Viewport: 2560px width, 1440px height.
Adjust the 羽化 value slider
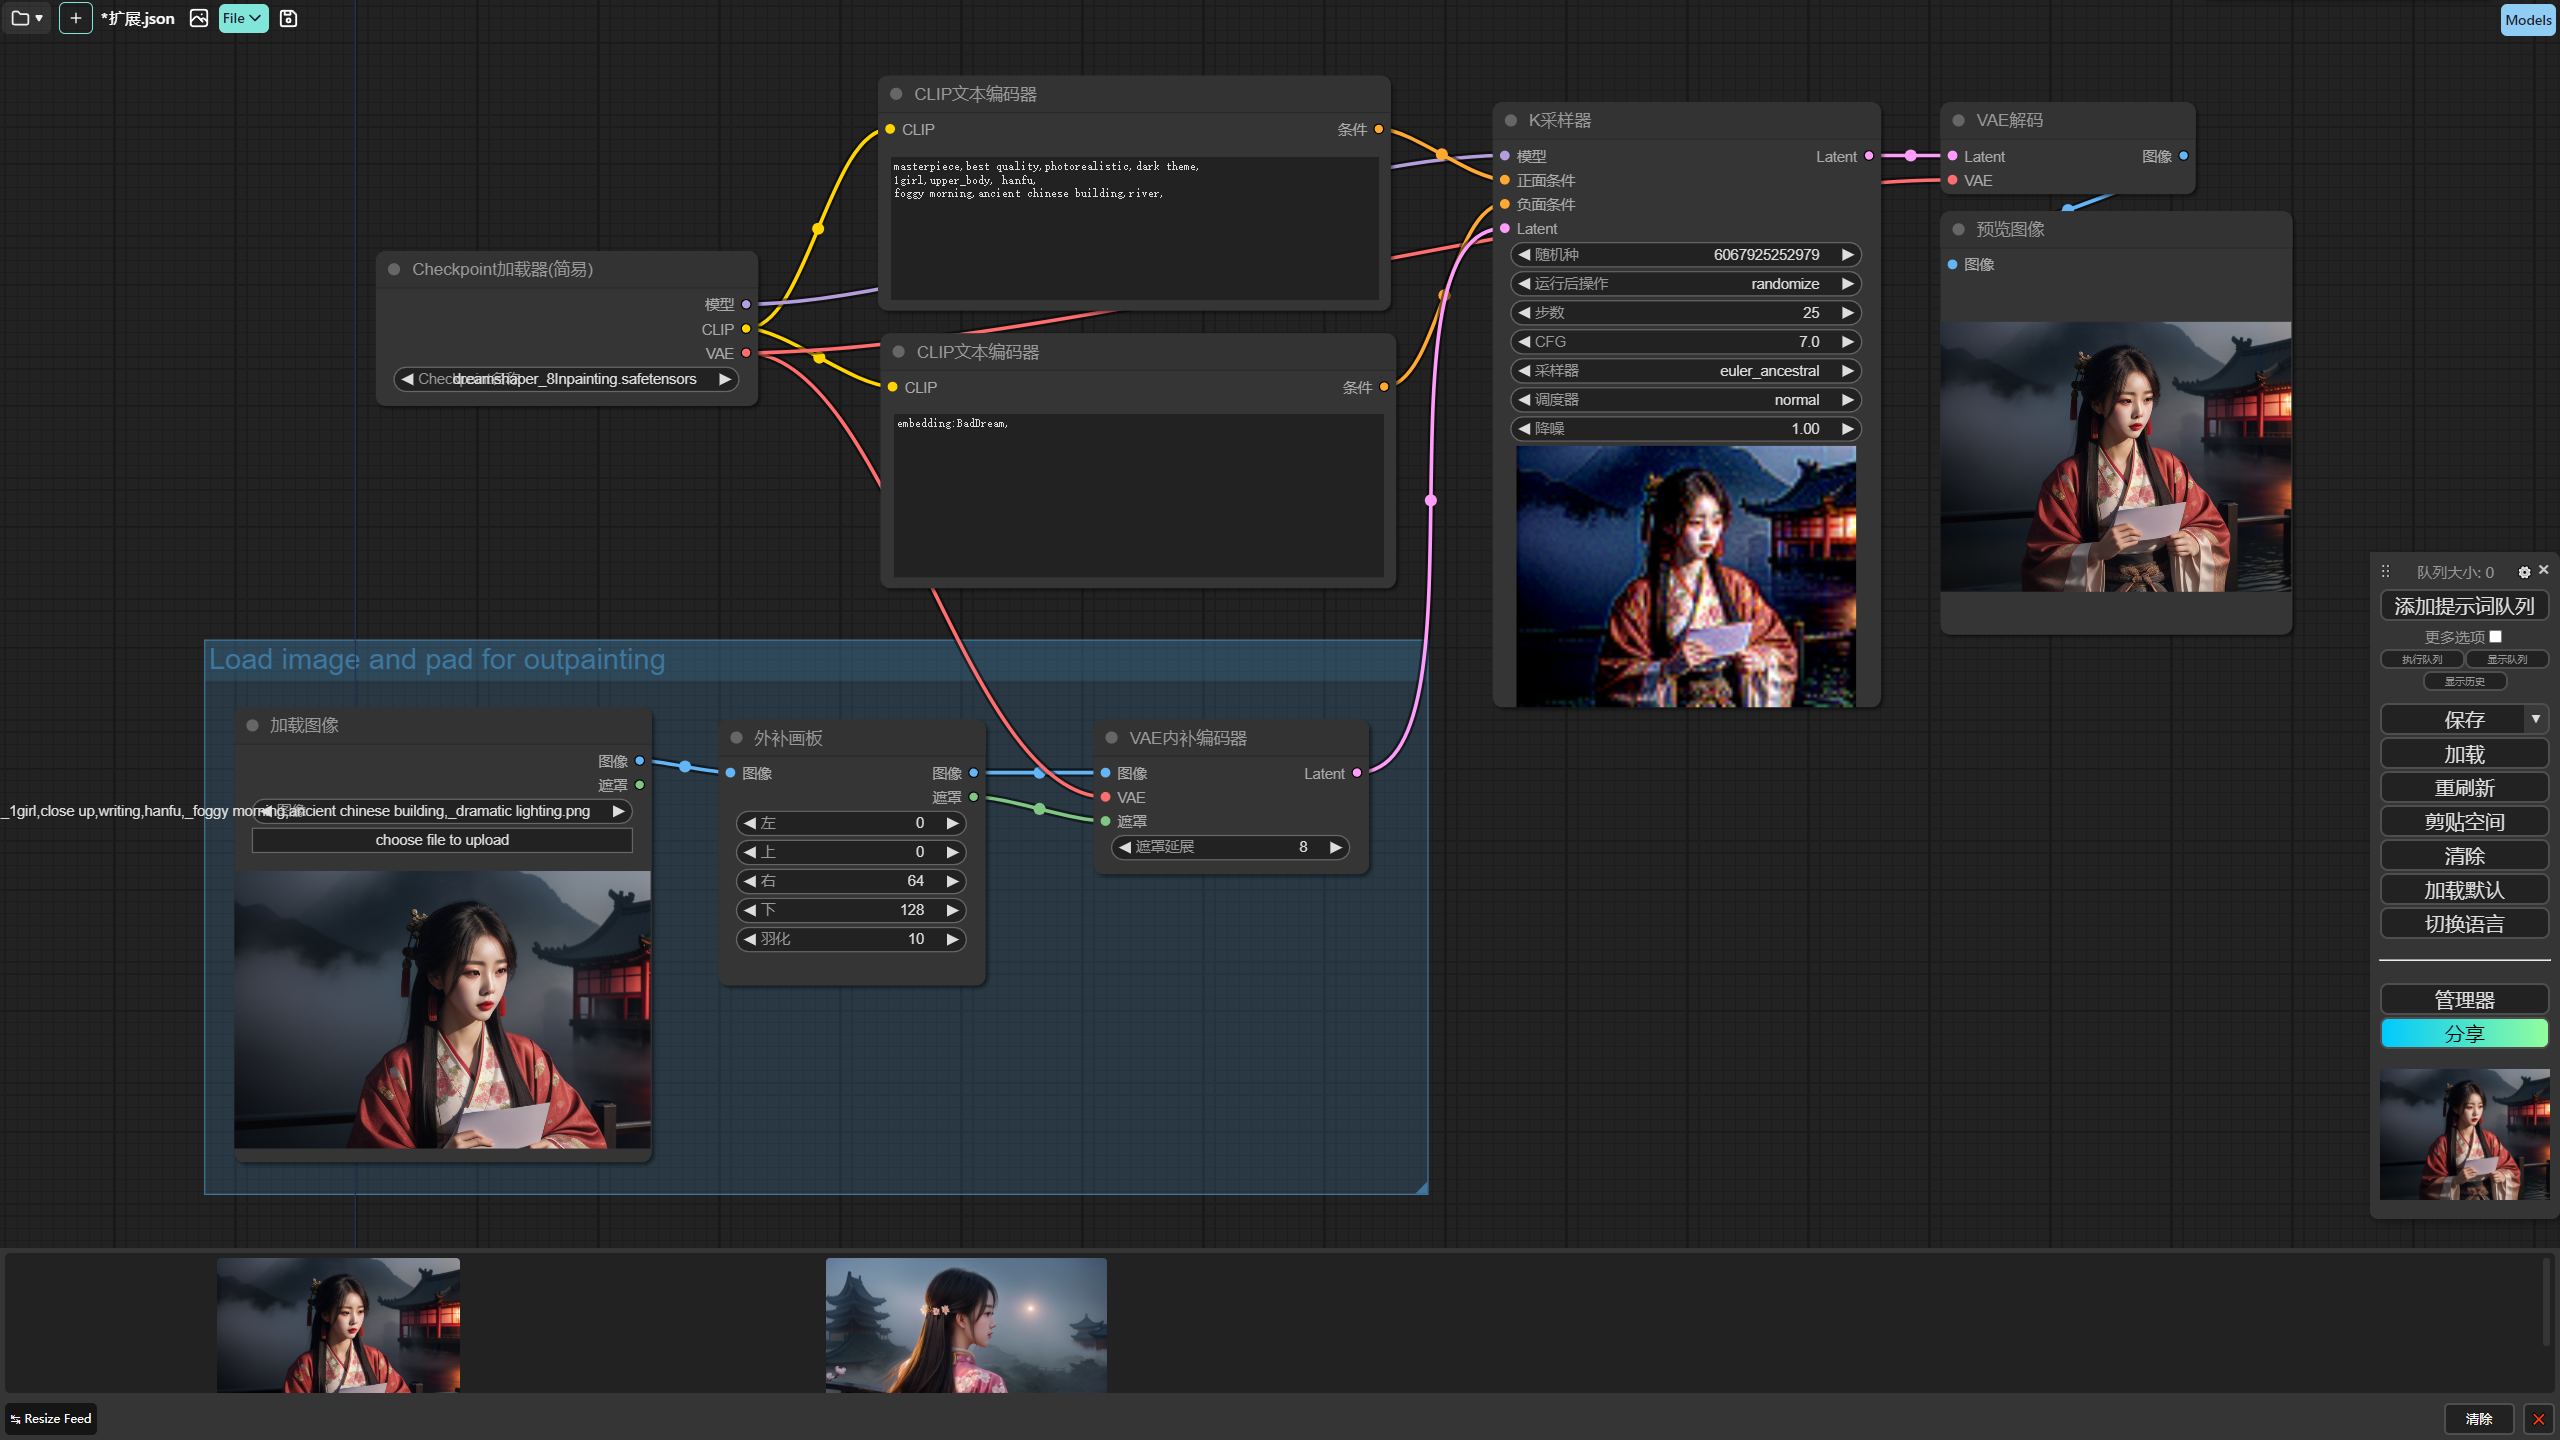(x=851, y=939)
